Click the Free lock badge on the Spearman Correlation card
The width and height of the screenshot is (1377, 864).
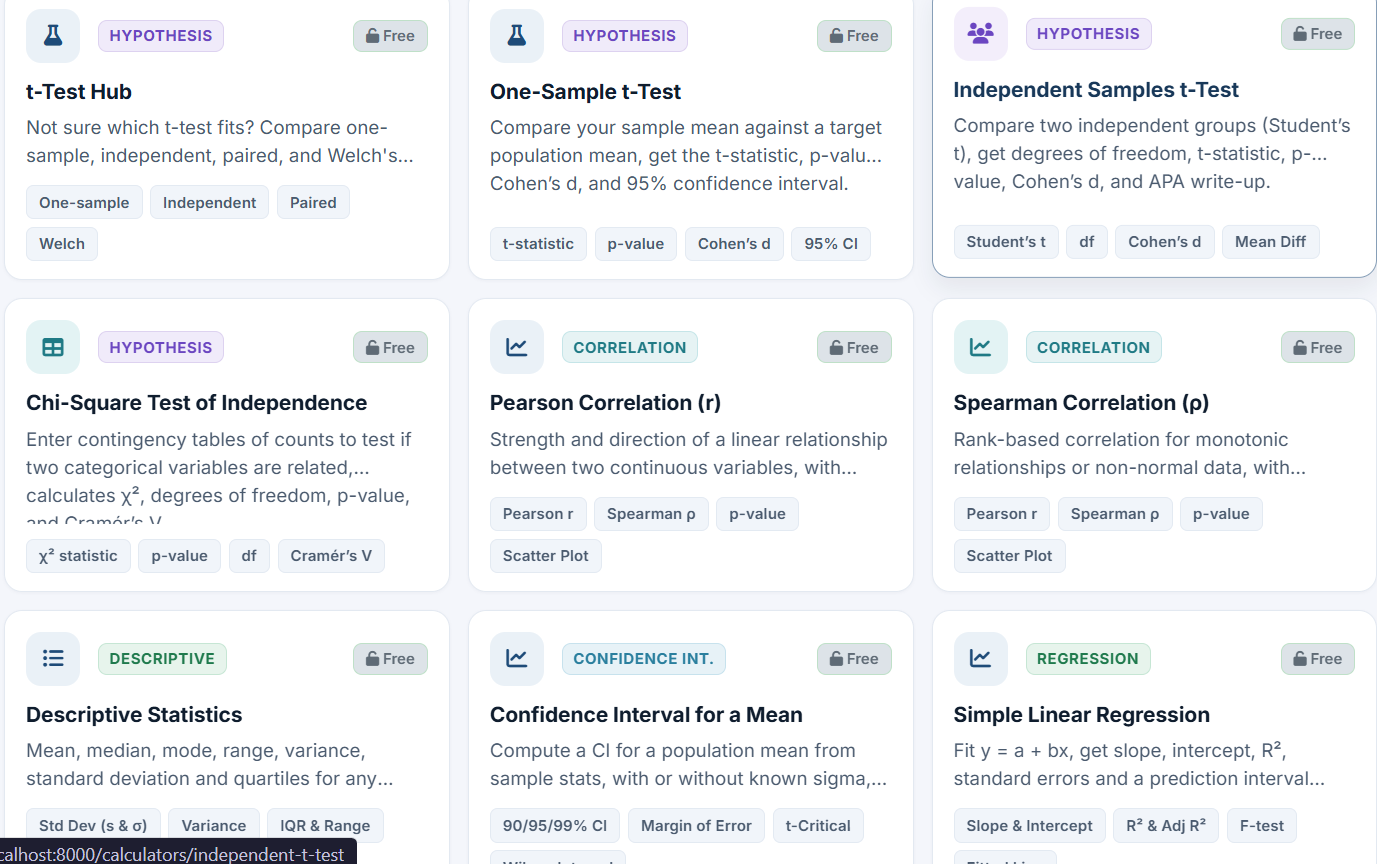(1318, 347)
